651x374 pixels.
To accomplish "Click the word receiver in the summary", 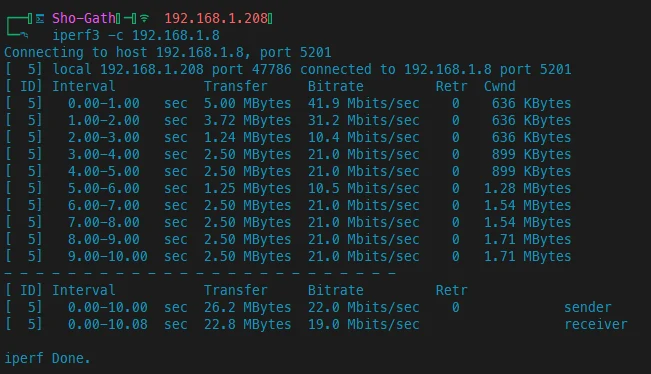I will tap(596, 325).
